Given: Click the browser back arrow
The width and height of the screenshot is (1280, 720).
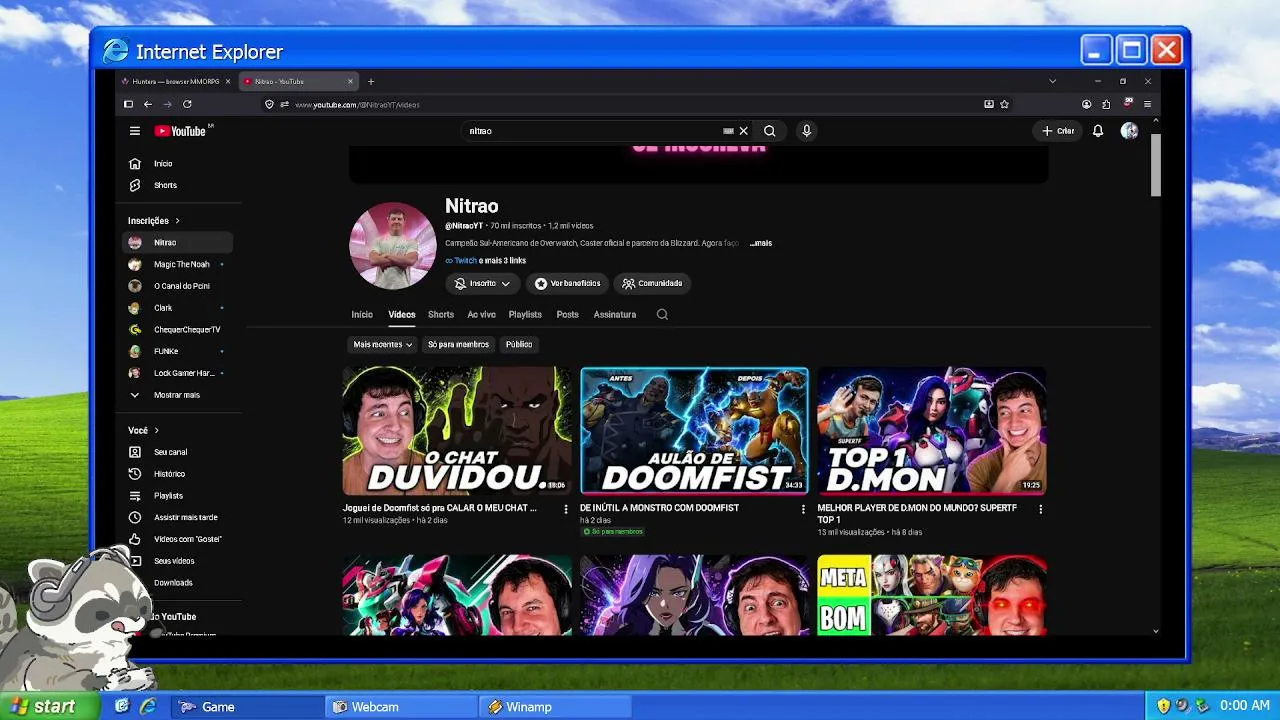Looking at the screenshot, I should coord(148,104).
